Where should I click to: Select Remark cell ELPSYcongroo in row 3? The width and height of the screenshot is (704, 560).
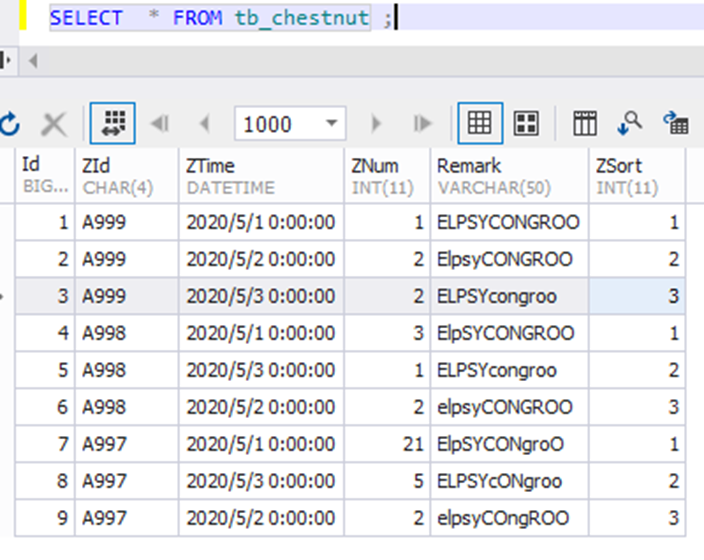510,296
